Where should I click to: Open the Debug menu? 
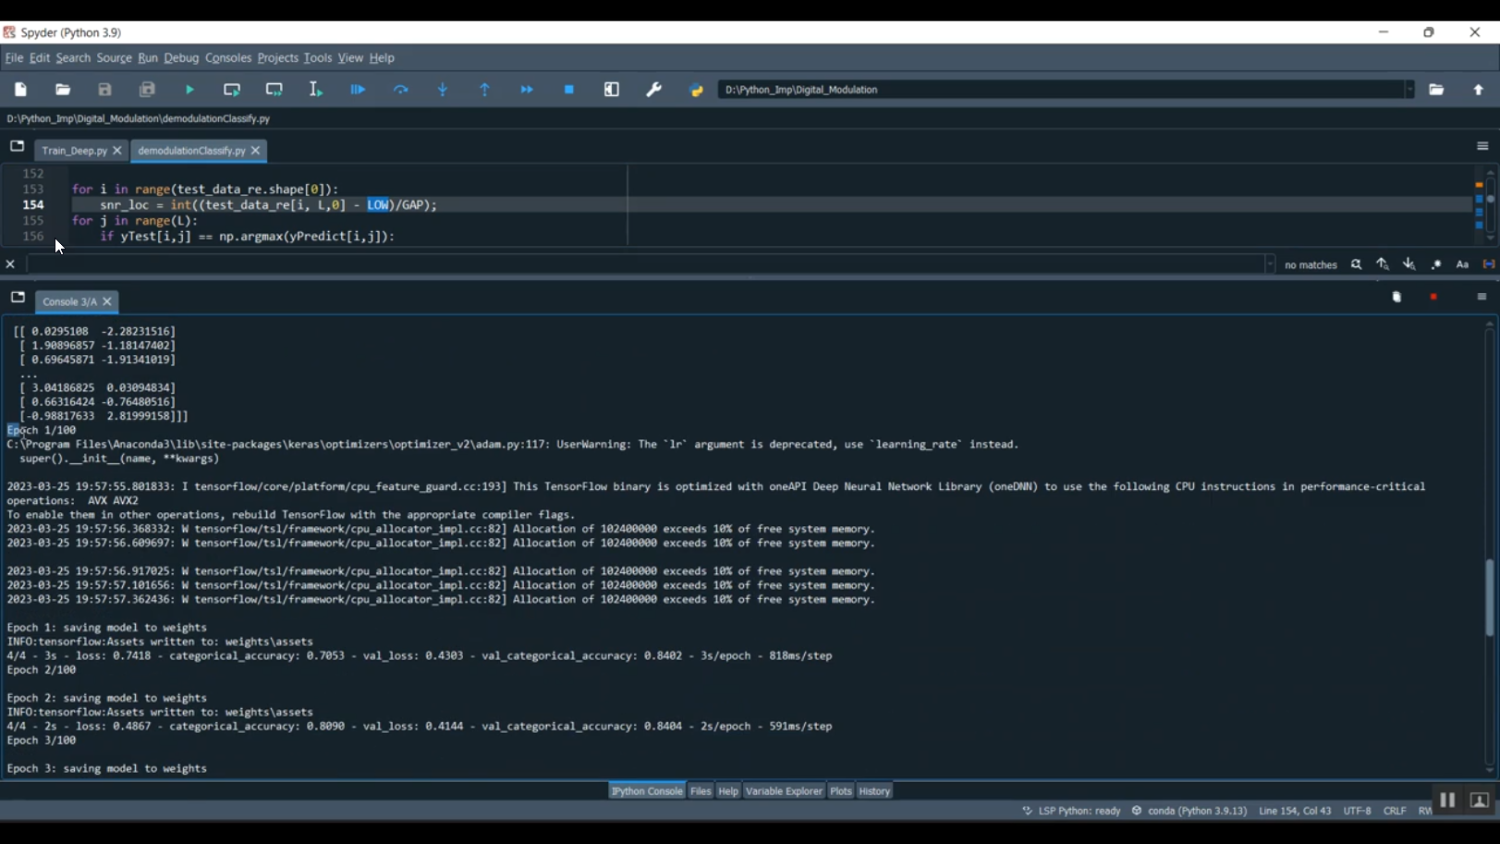coord(181,58)
